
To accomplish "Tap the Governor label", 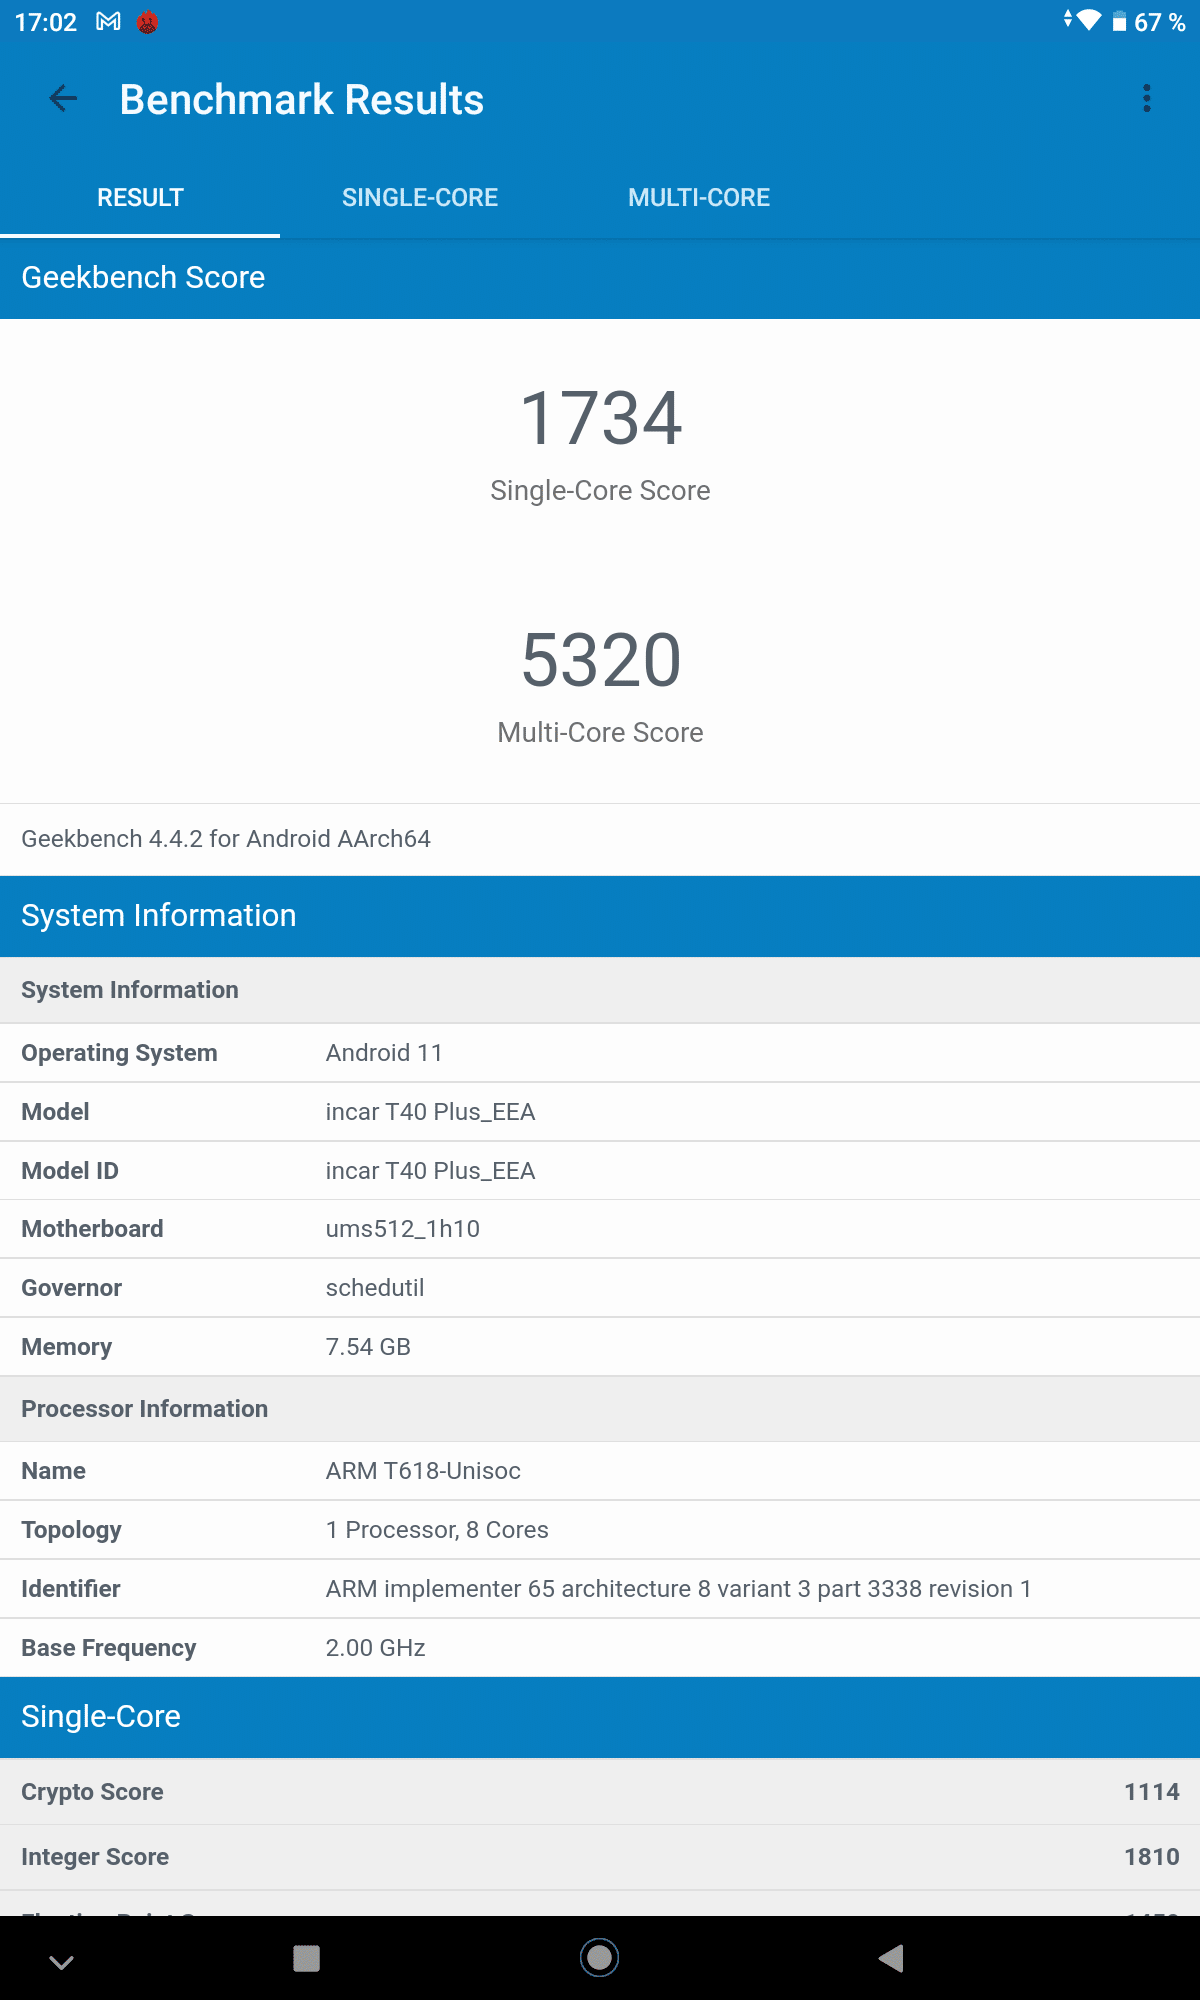I will click(72, 1288).
